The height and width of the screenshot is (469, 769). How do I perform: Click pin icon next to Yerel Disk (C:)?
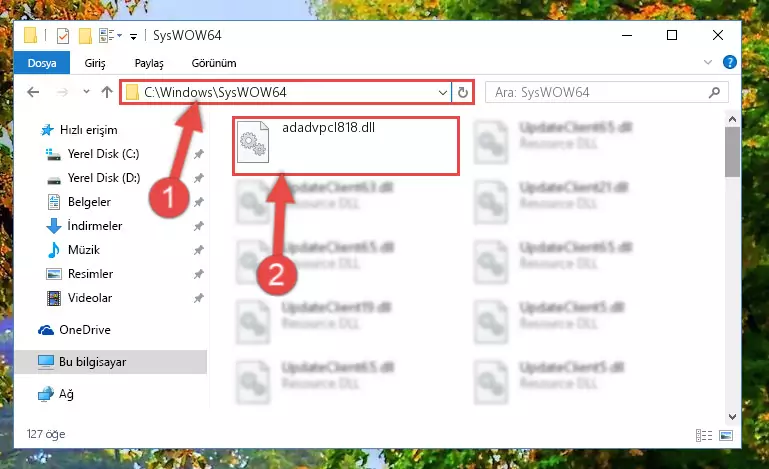point(199,154)
